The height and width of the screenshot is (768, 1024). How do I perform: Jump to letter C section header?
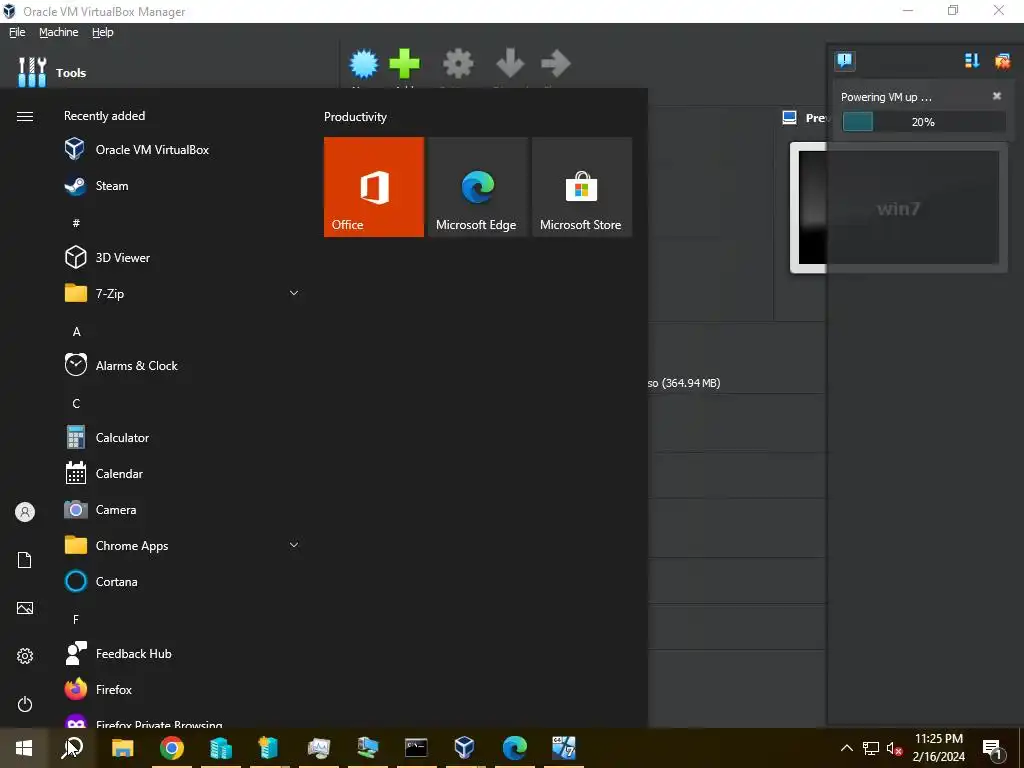coord(76,404)
